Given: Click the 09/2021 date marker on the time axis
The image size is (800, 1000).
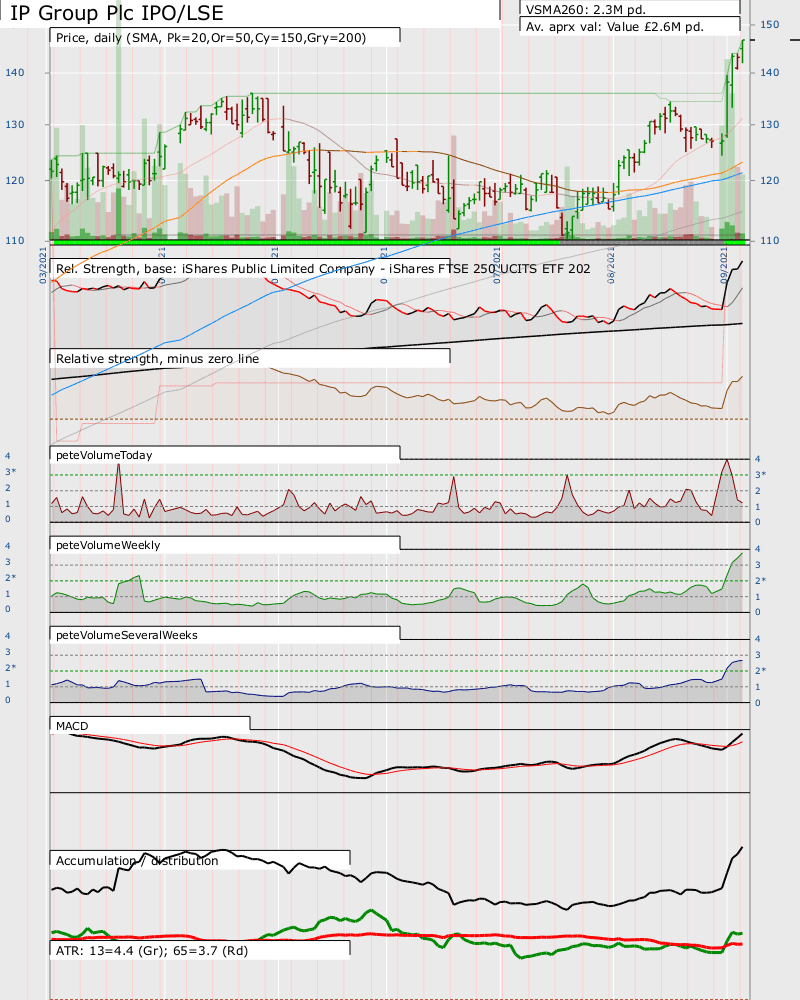Looking at the screenshot, I should point(724,265).
